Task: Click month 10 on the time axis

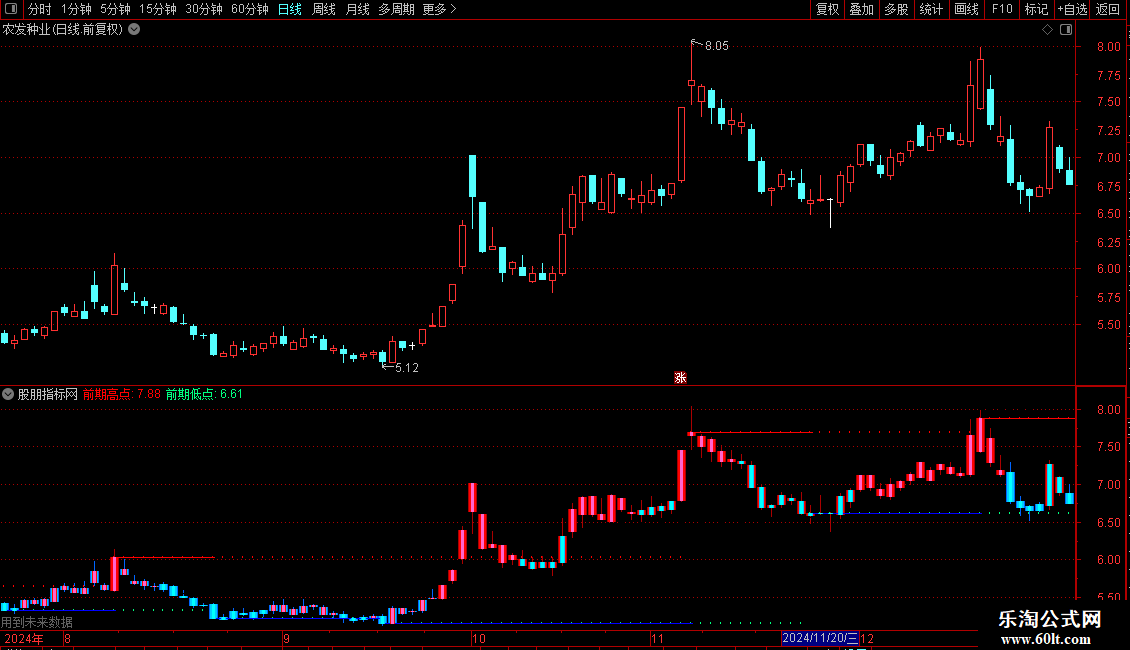Action: tap(479, 638)
